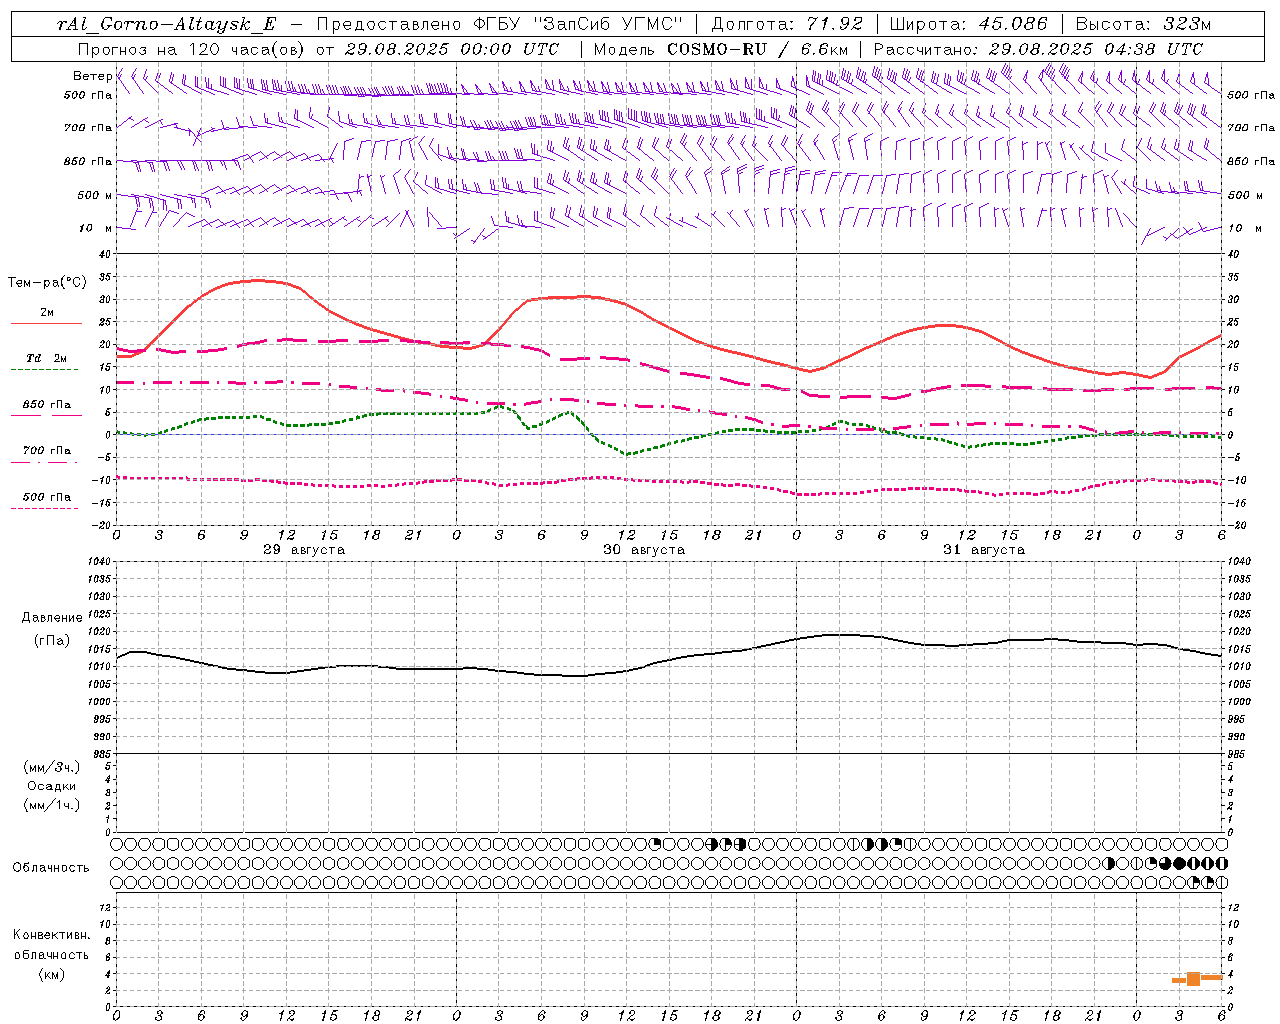Click the Облачность row label

tap(51, 867)
